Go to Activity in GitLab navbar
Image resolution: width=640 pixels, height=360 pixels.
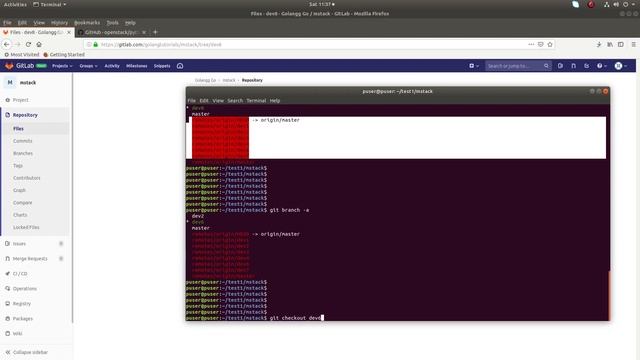(x=112, y=66)
